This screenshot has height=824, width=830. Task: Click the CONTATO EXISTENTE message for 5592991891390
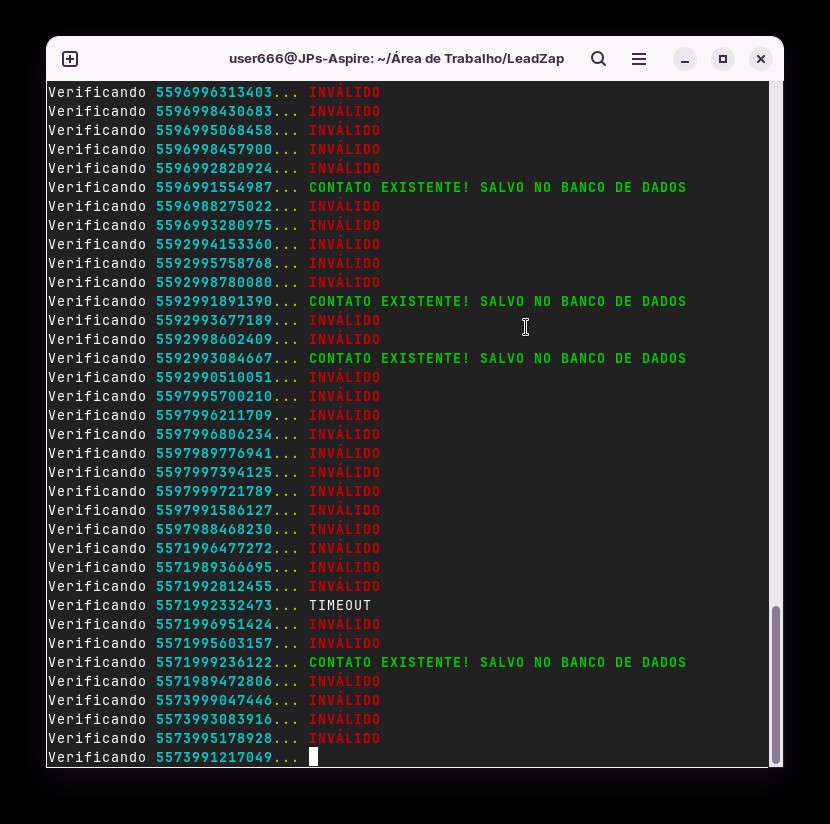tap(497, 302)
